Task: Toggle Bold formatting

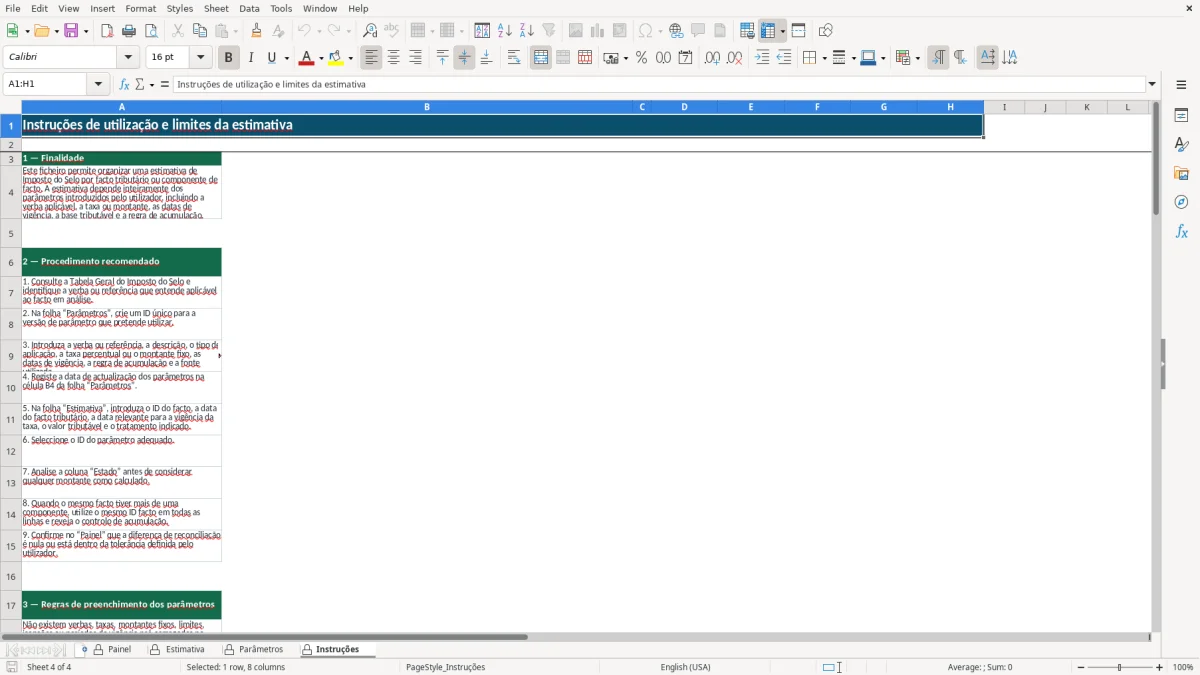Action: pos(228,58)
